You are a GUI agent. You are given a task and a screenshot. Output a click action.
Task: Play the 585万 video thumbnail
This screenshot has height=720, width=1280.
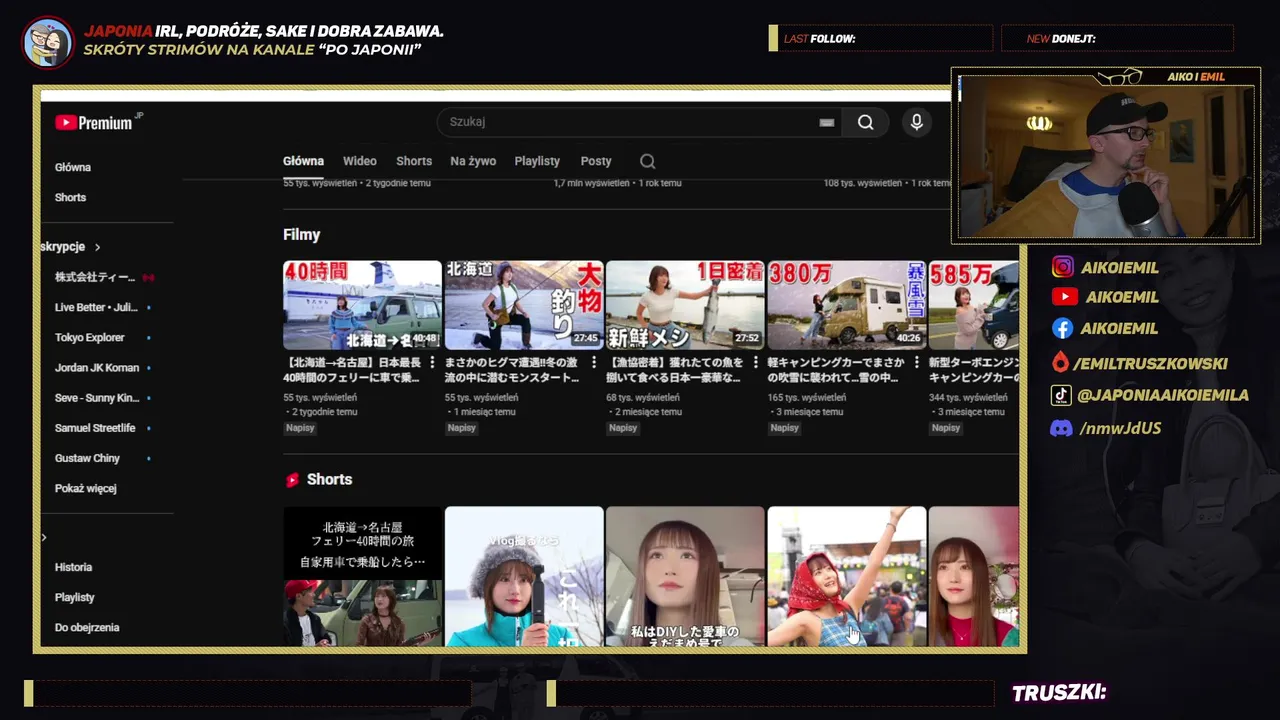(974, 305)
